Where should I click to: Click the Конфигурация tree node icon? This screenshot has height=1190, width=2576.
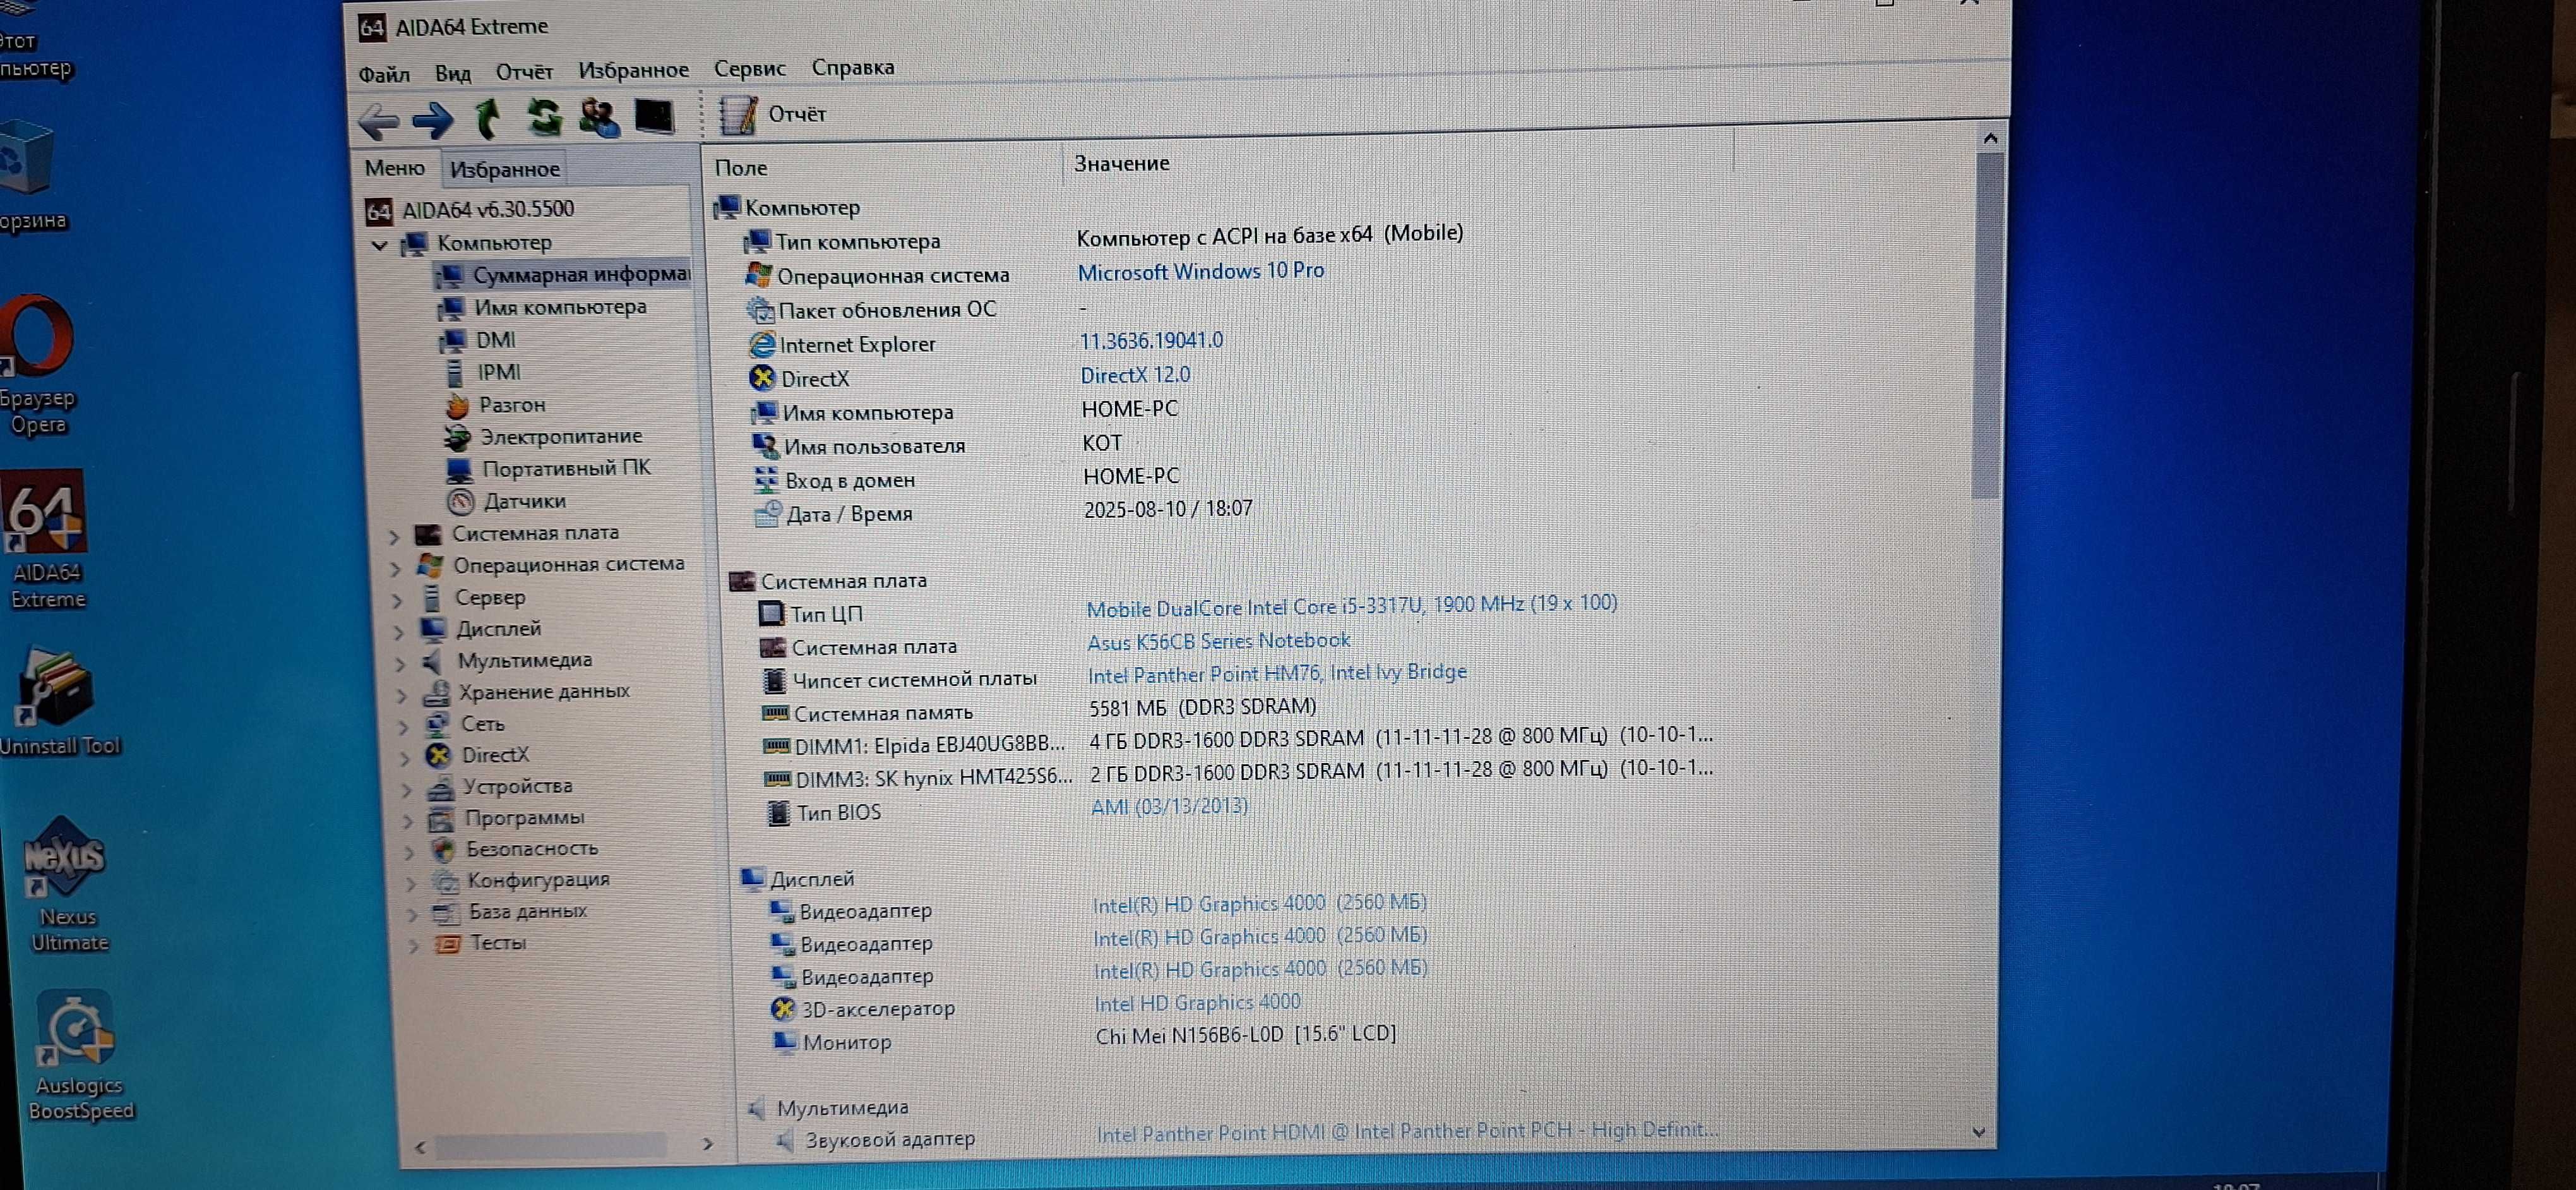click(x=445, y=881)
